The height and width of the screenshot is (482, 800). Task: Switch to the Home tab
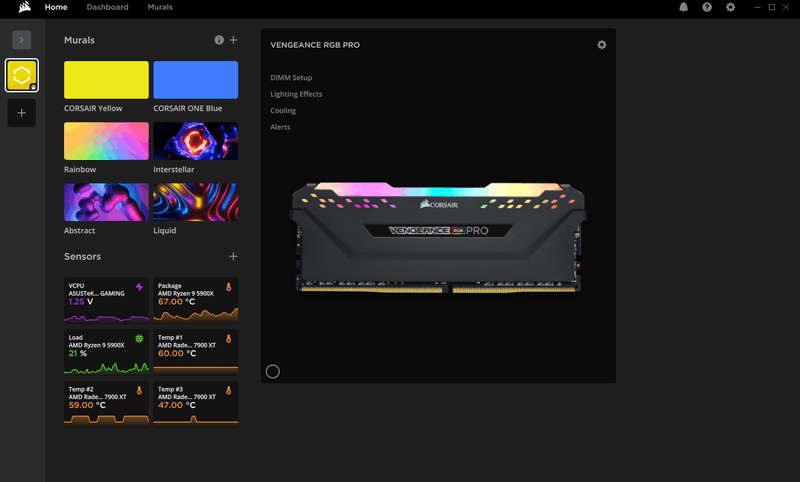[56, 7]
